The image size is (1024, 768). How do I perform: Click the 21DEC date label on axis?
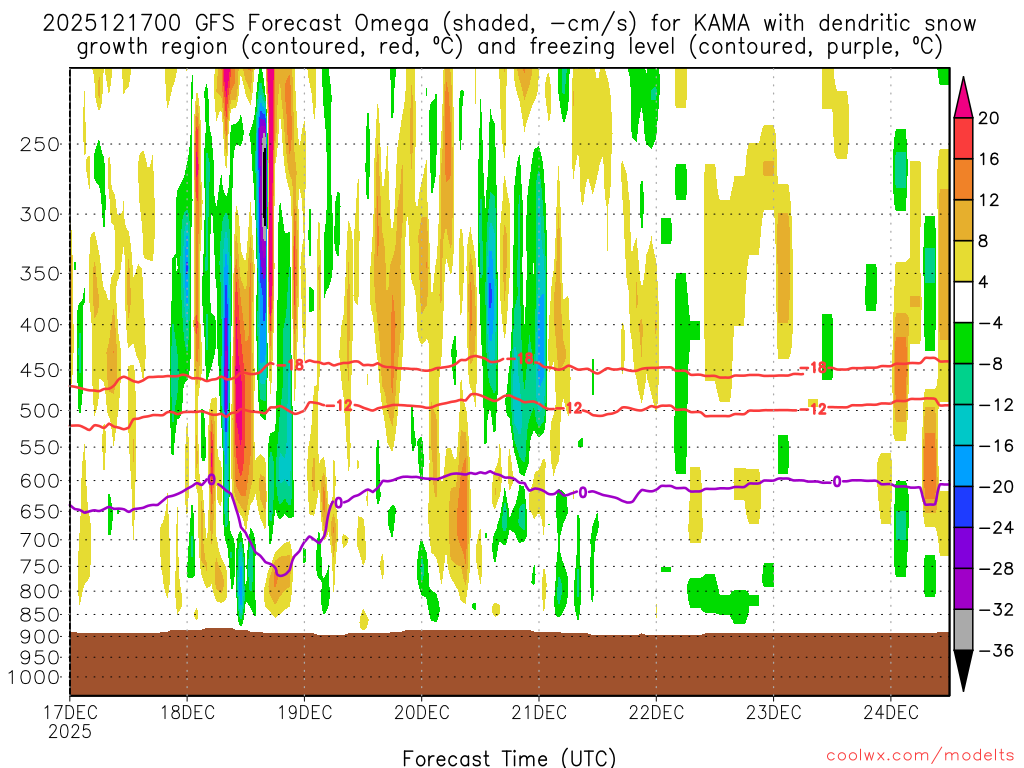(539, 712)
